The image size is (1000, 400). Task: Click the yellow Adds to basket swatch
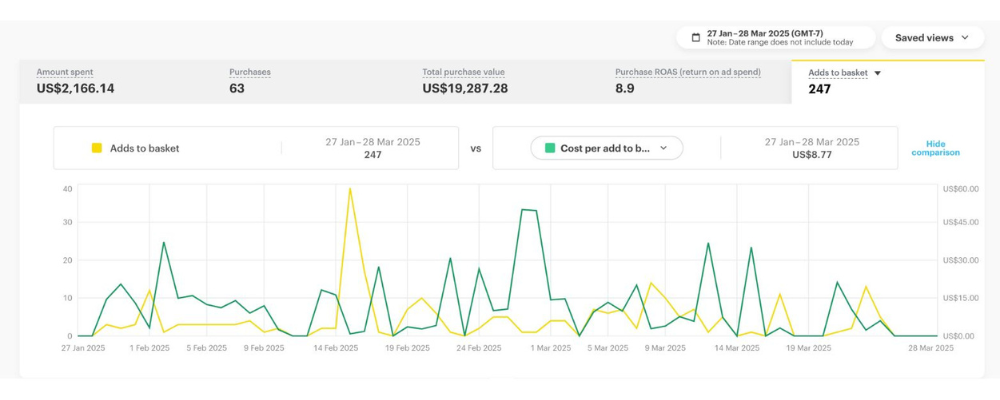point(97,148)
